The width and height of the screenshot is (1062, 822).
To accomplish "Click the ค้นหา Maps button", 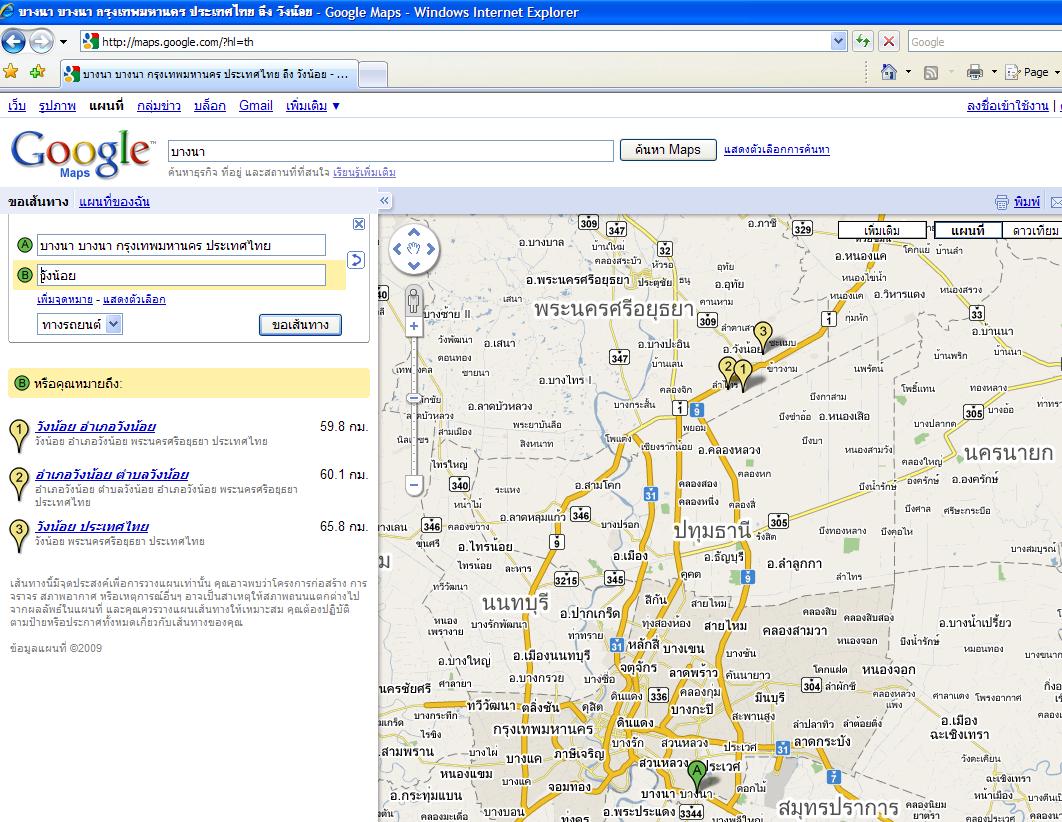I will pos(668,150).
